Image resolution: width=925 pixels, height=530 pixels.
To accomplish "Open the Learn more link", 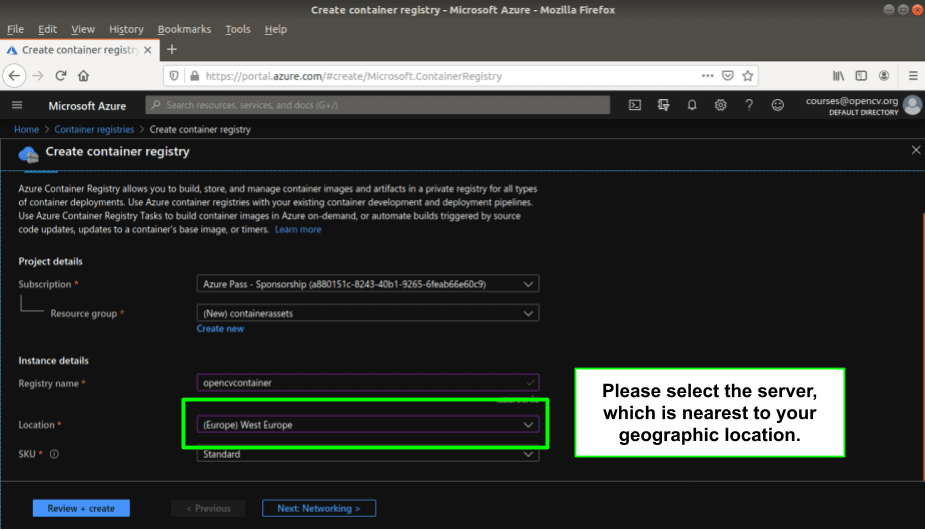I will click(298, 230).
